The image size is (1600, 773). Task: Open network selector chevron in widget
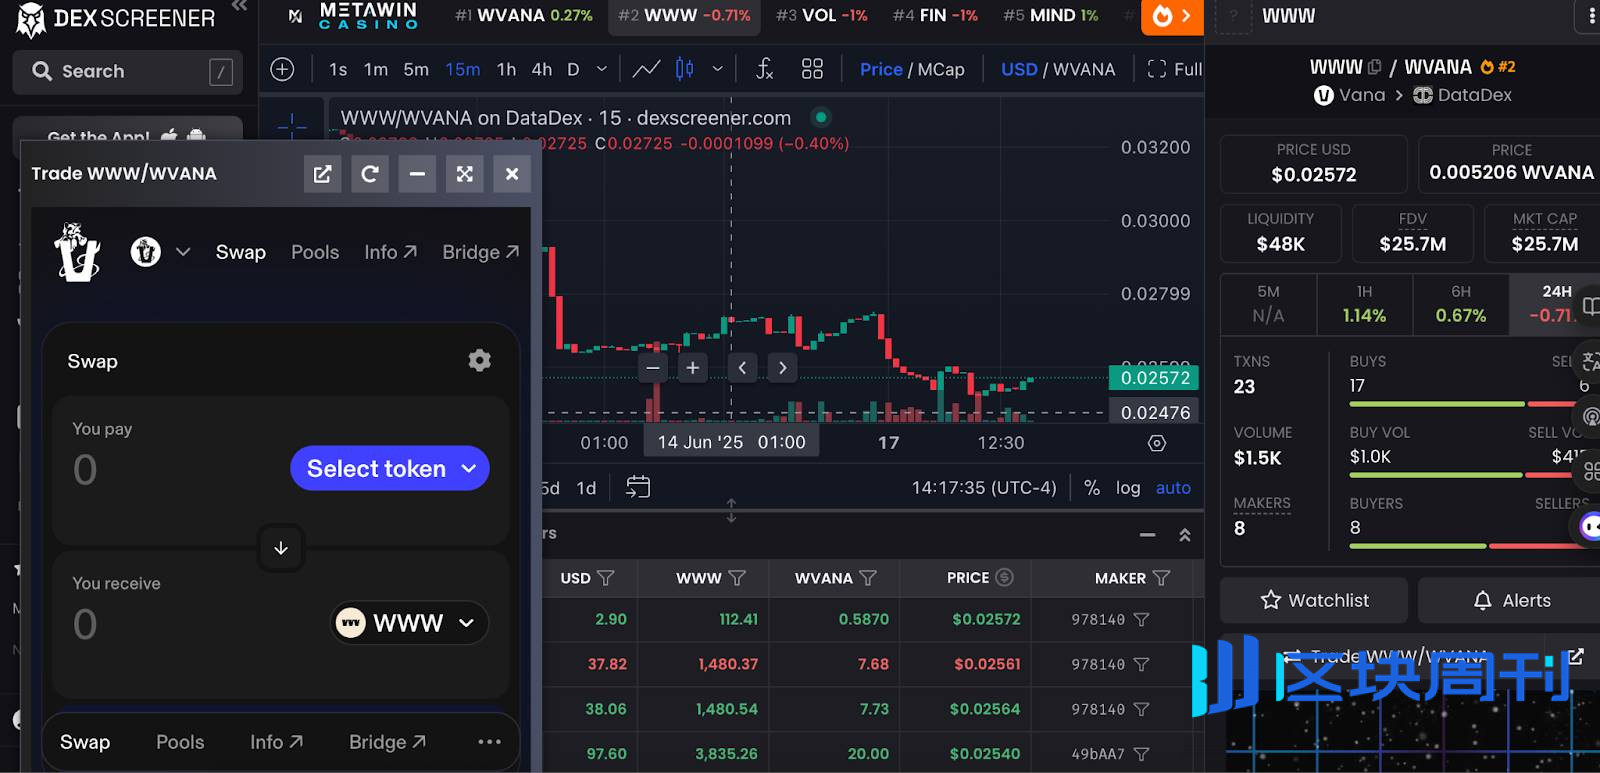[x=183, y=252]
